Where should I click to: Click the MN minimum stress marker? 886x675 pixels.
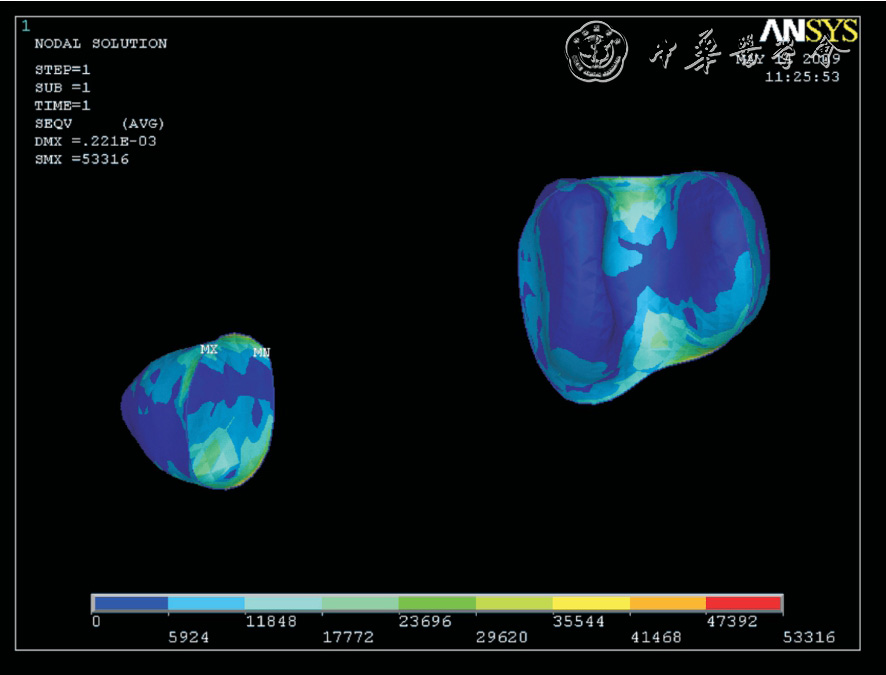[261, 352]
